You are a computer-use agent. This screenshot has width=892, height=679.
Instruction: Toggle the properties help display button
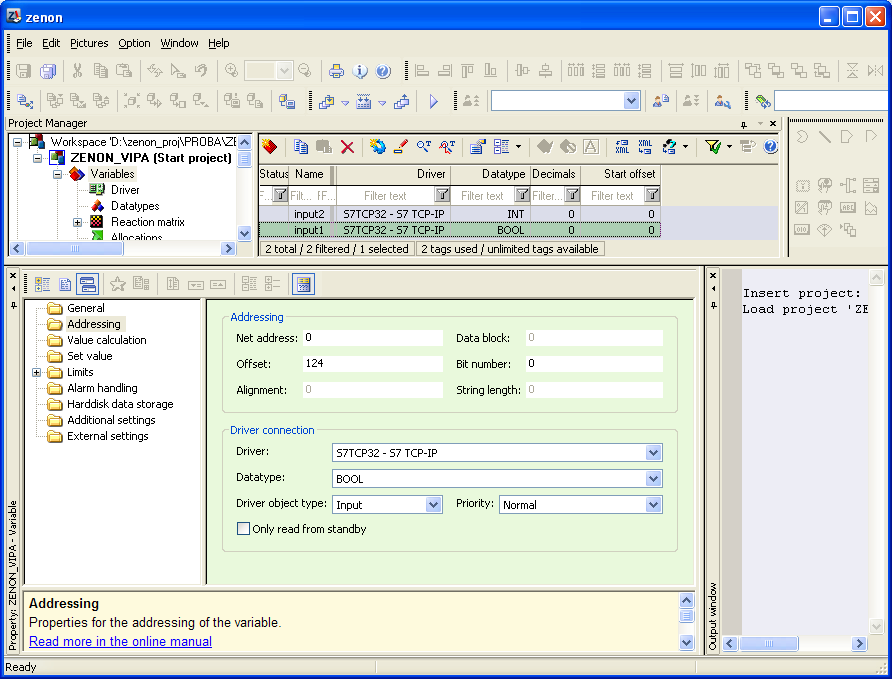point(303,284)
